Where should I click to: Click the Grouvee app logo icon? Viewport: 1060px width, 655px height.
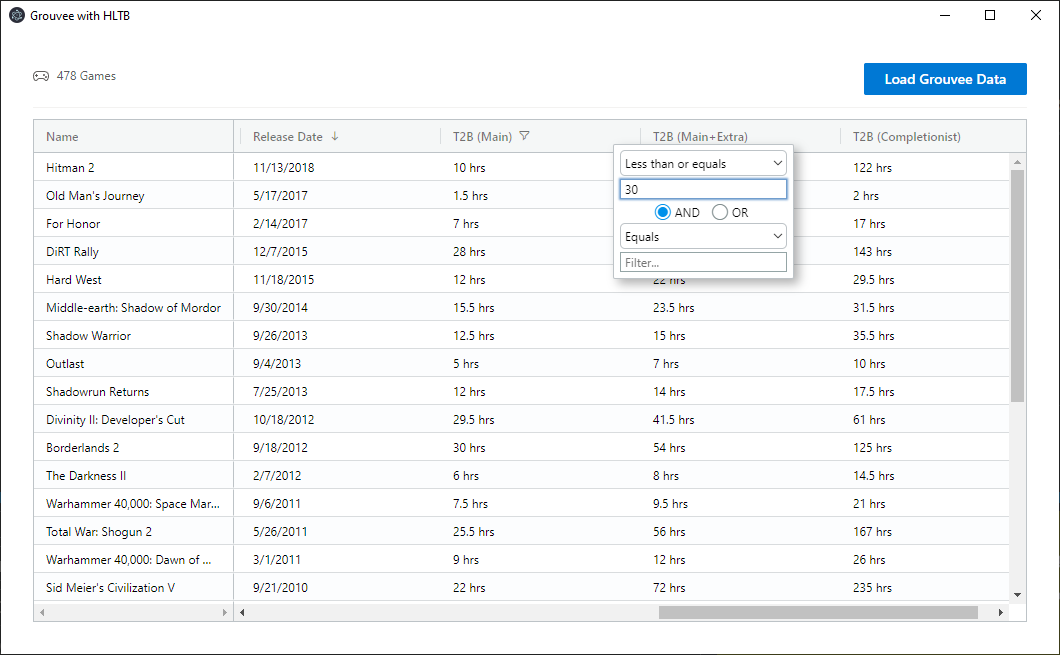(17, 16)
